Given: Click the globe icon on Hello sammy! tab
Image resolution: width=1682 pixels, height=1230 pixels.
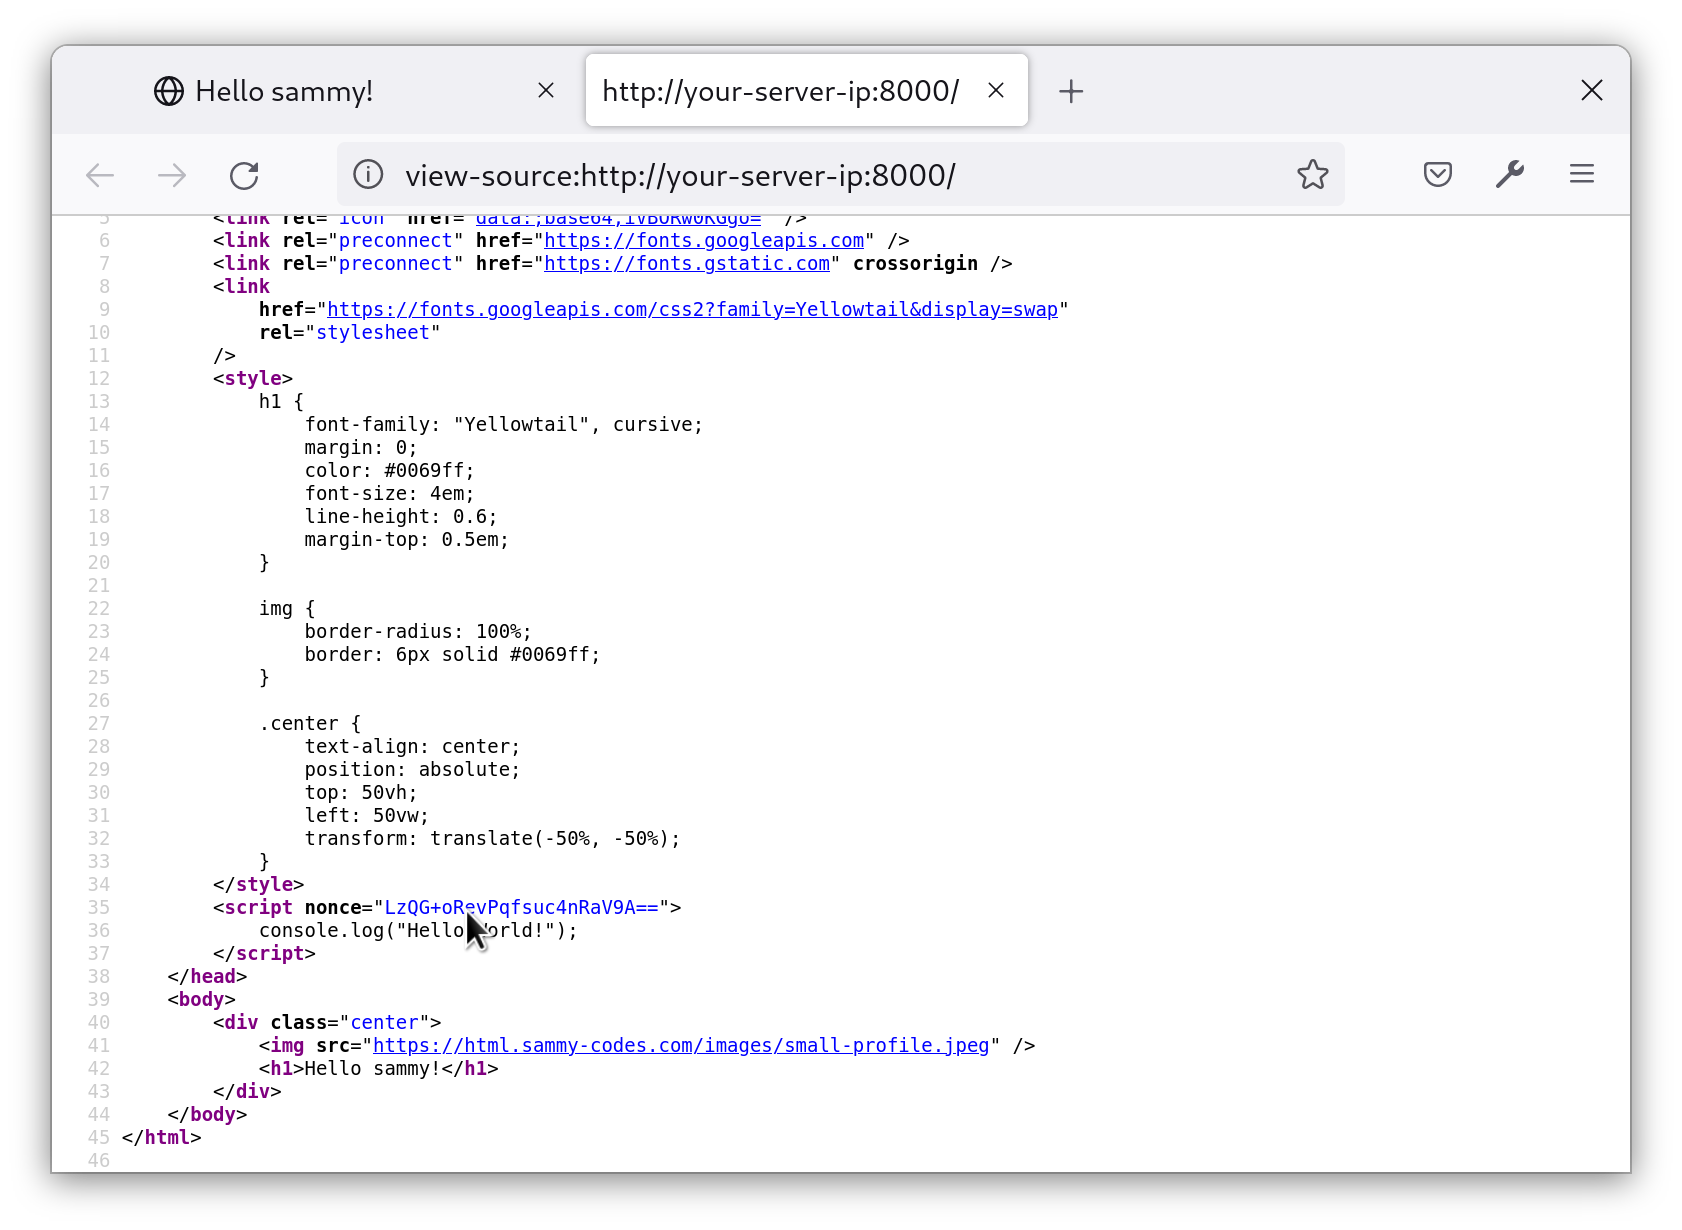Looking at the screenshot, I should tap(169, 91).
